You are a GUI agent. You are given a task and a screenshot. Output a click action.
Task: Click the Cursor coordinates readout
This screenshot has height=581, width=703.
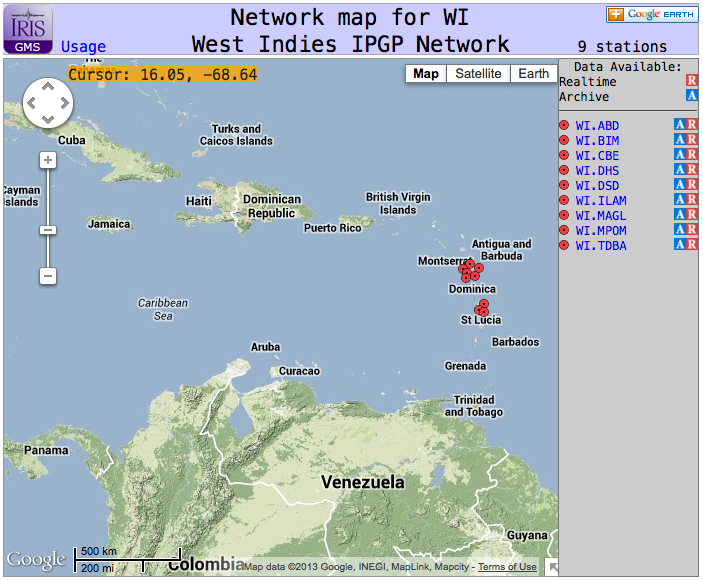163,74
